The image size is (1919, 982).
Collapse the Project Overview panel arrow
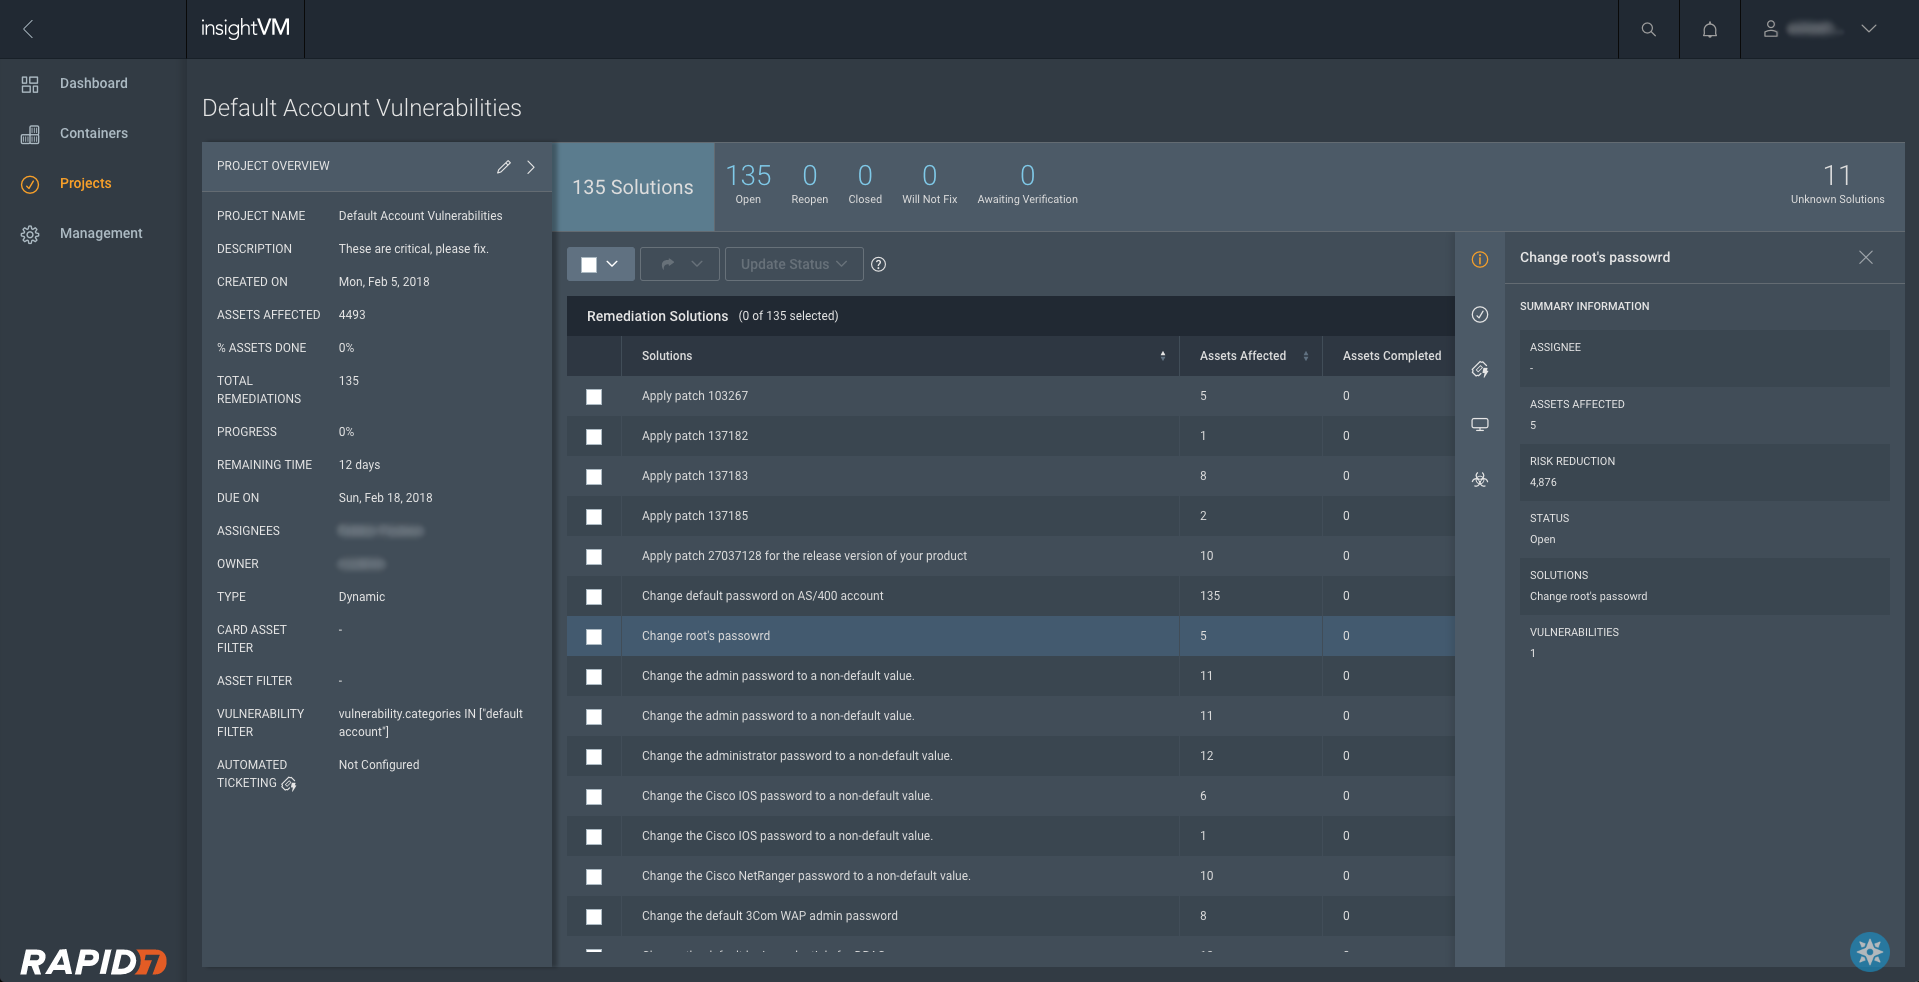tap(531, 167)
